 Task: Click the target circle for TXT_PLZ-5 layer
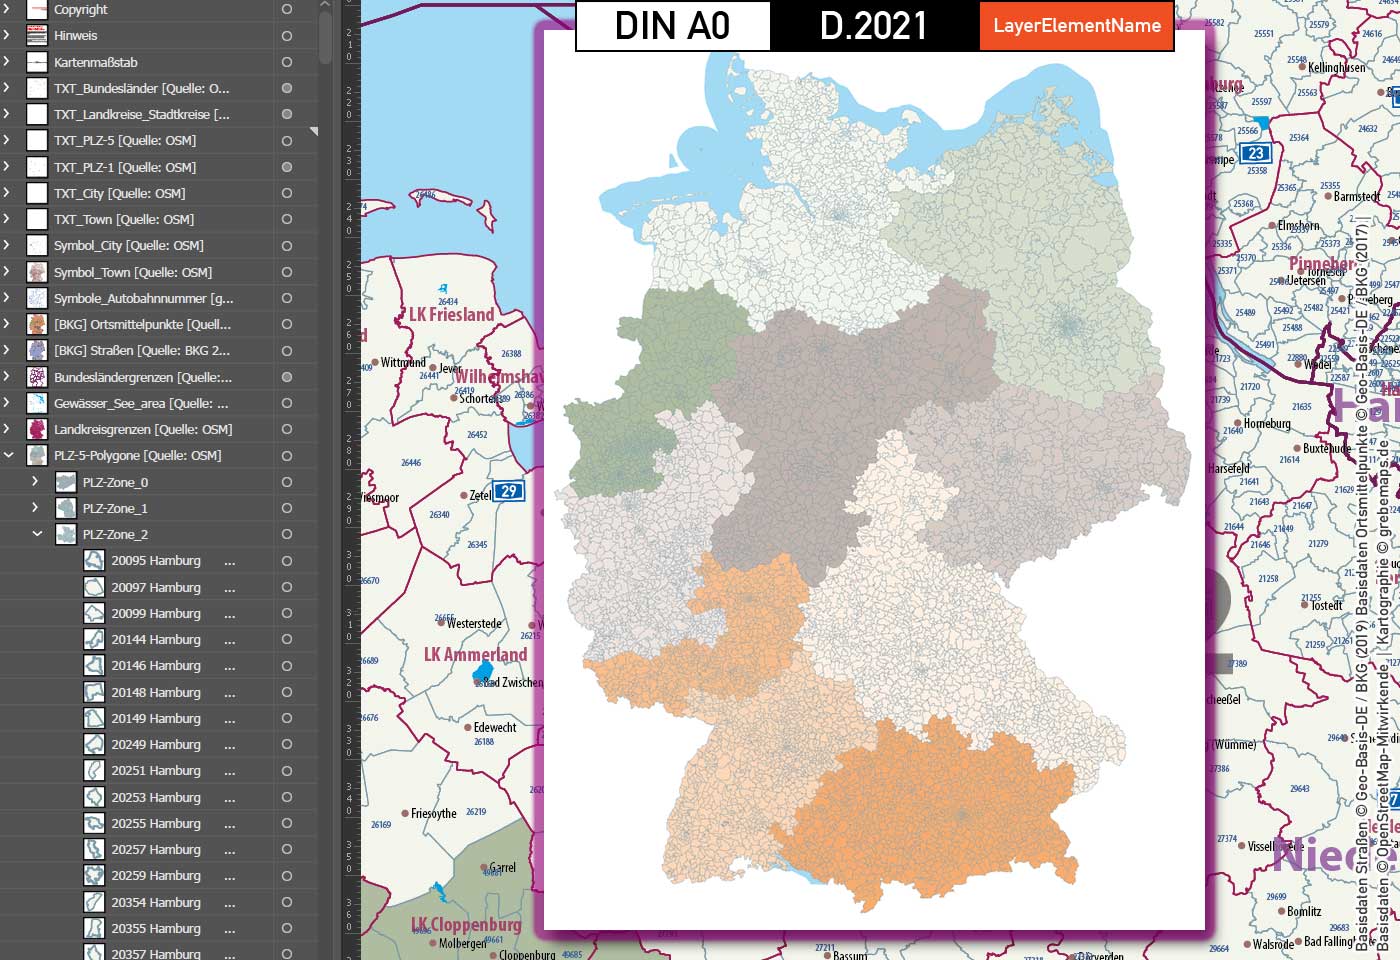(x=286, y=140)
